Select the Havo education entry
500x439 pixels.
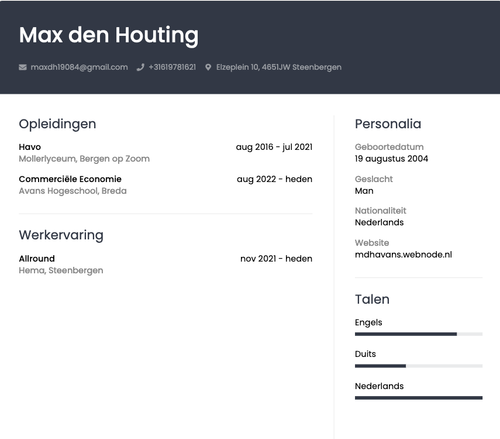click(x=166, y=153)
